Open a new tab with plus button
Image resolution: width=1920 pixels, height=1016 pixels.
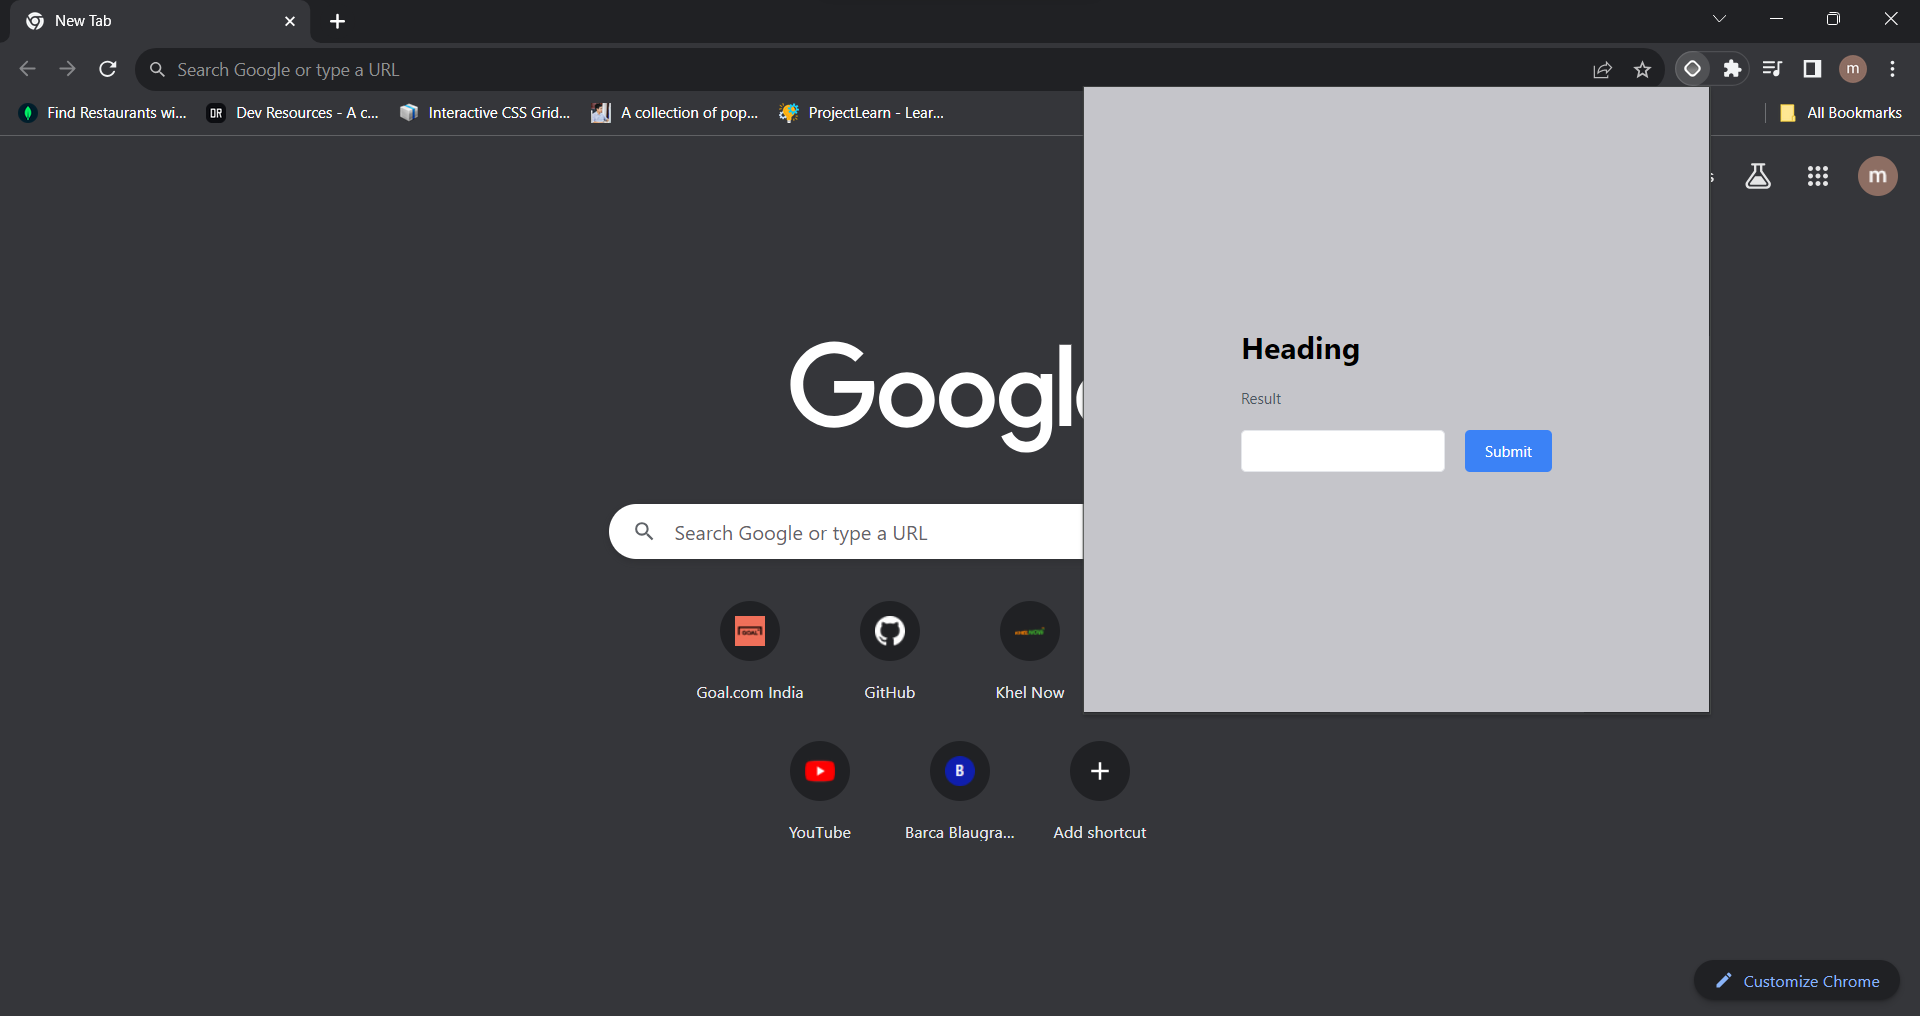click(338, 21)
